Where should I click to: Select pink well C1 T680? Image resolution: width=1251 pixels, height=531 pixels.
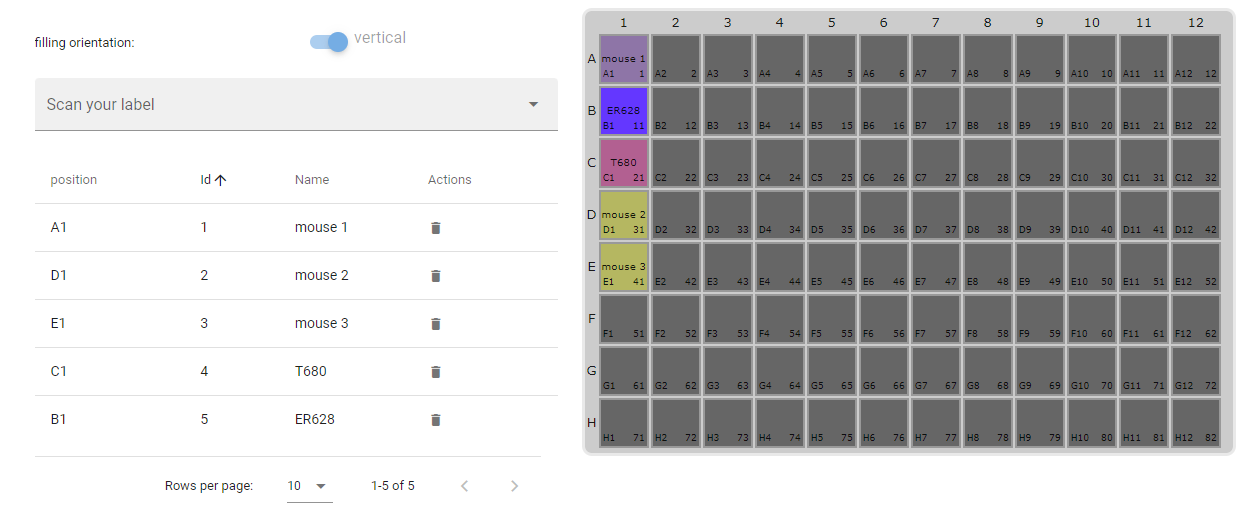point(624,162)
